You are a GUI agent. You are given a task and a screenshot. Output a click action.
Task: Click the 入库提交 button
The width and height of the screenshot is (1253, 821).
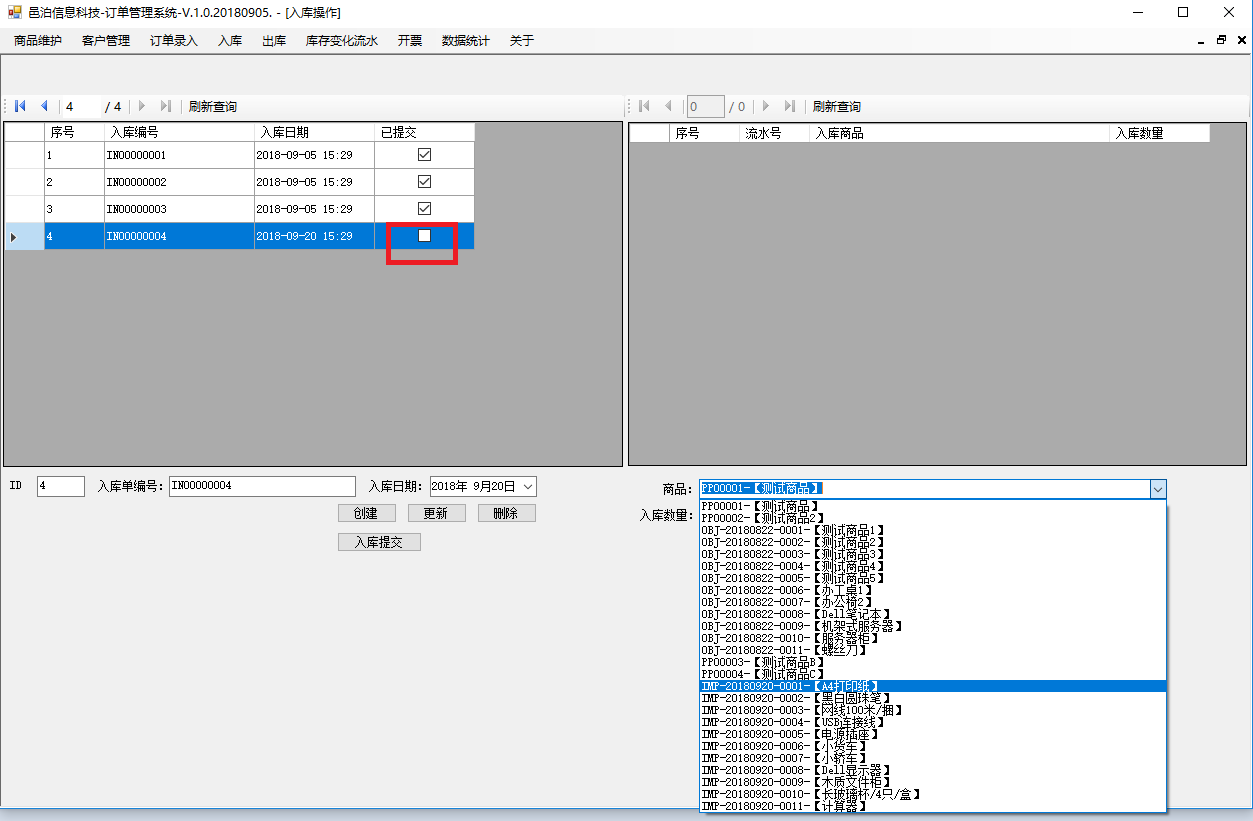click(x=379, y=542)
